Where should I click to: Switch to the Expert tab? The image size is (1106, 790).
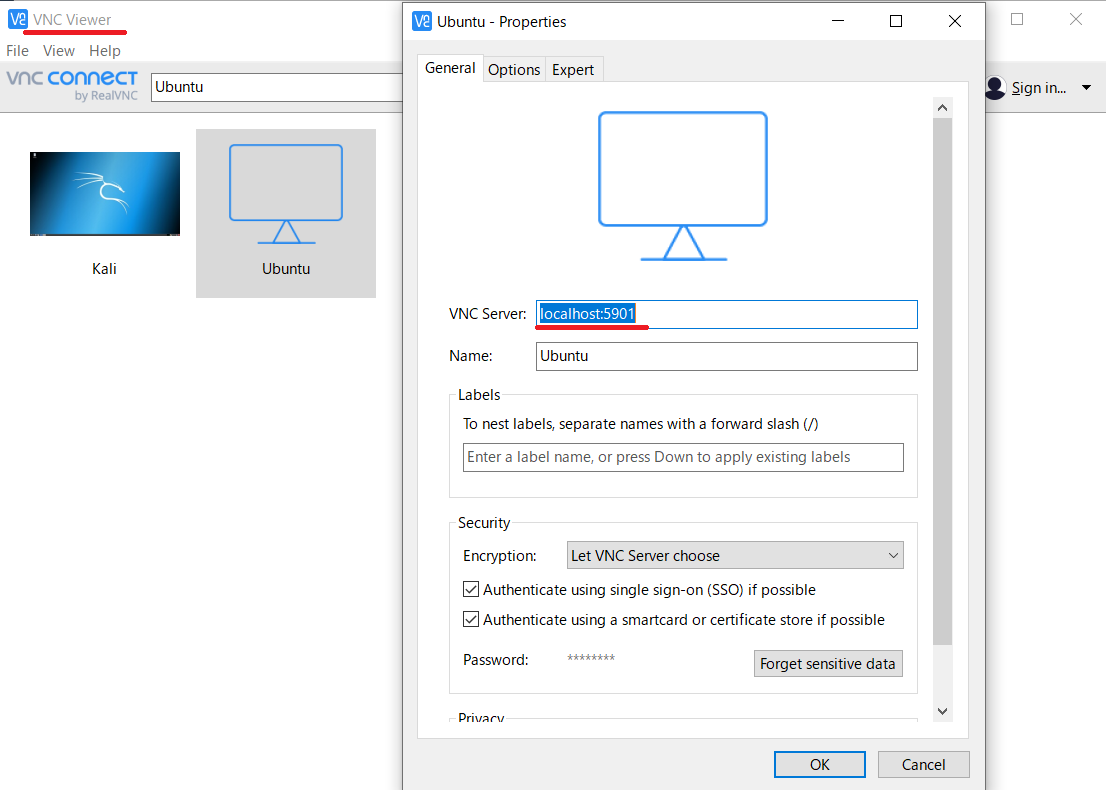(x=573, y=70)
